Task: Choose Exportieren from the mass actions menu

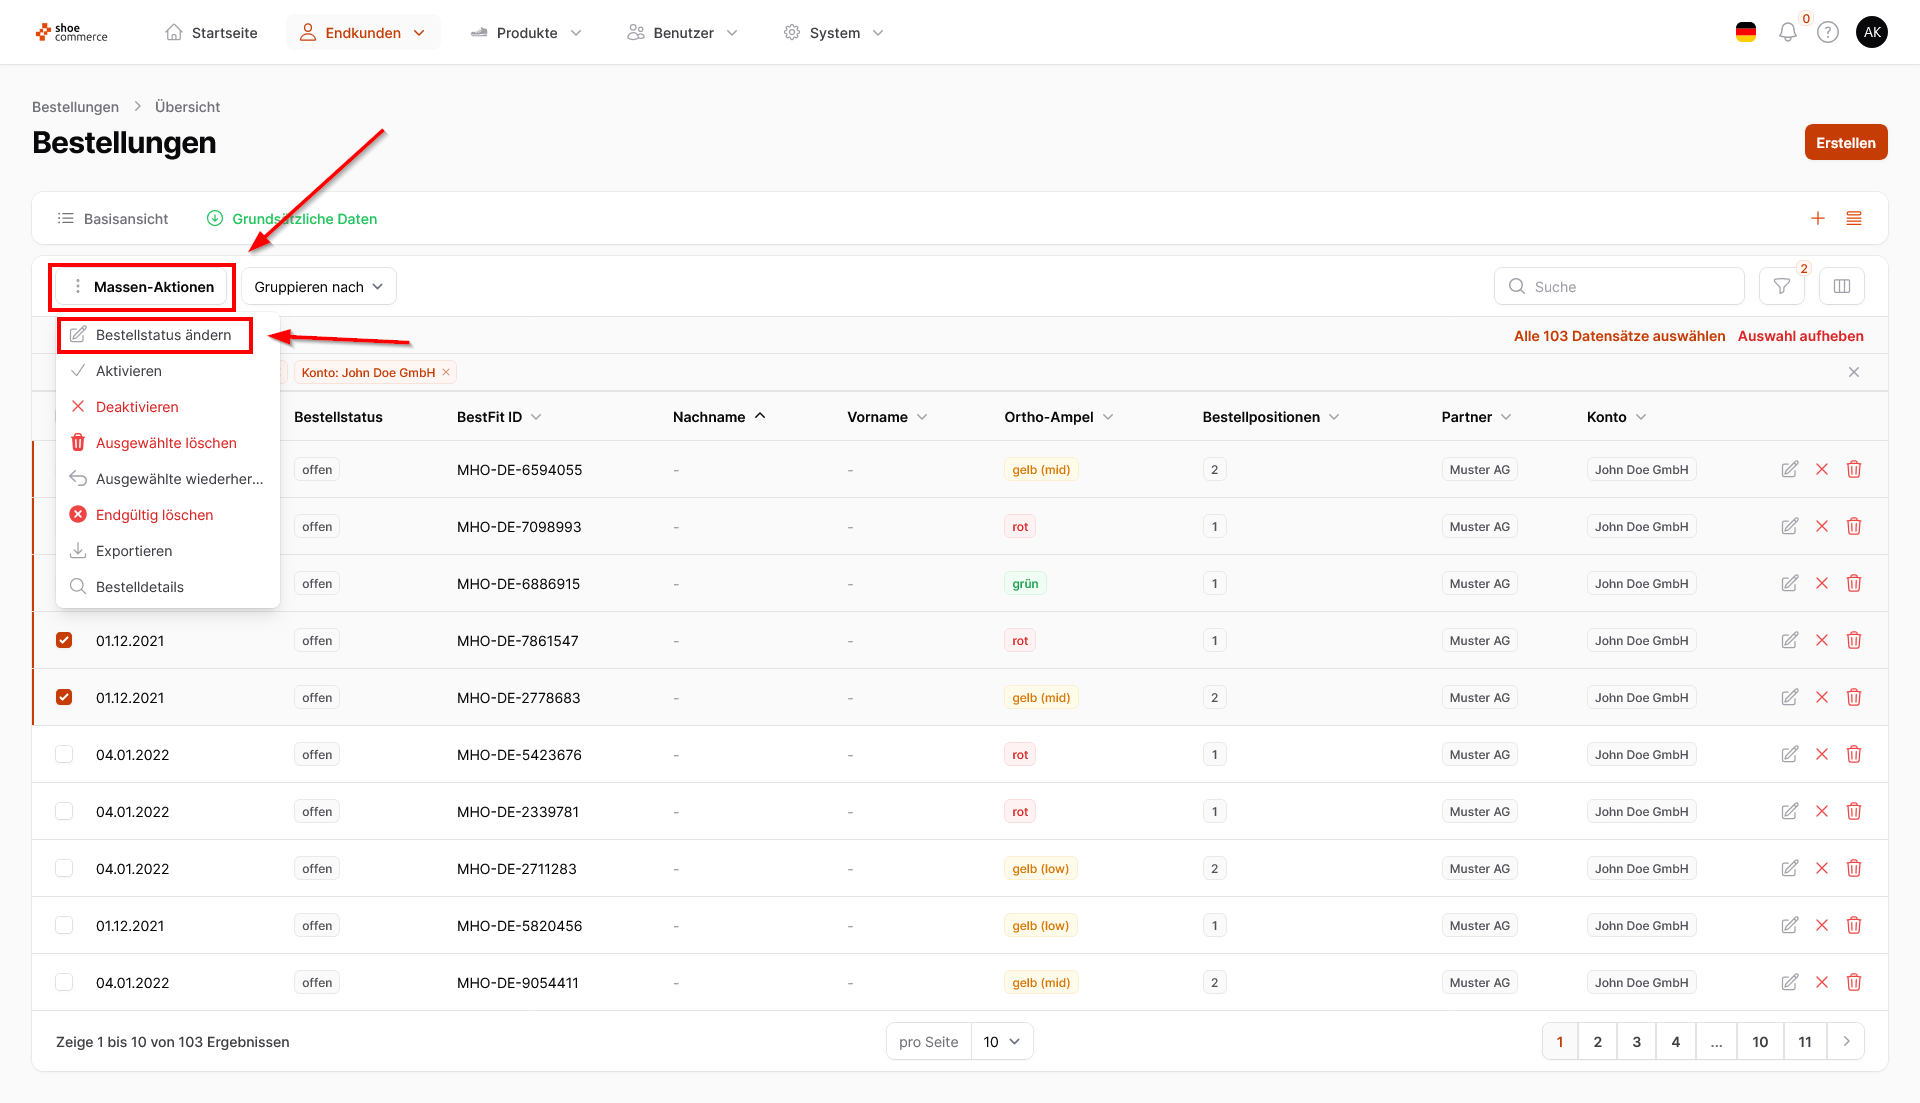Action: pyautogui.click(x=134, y=551)
